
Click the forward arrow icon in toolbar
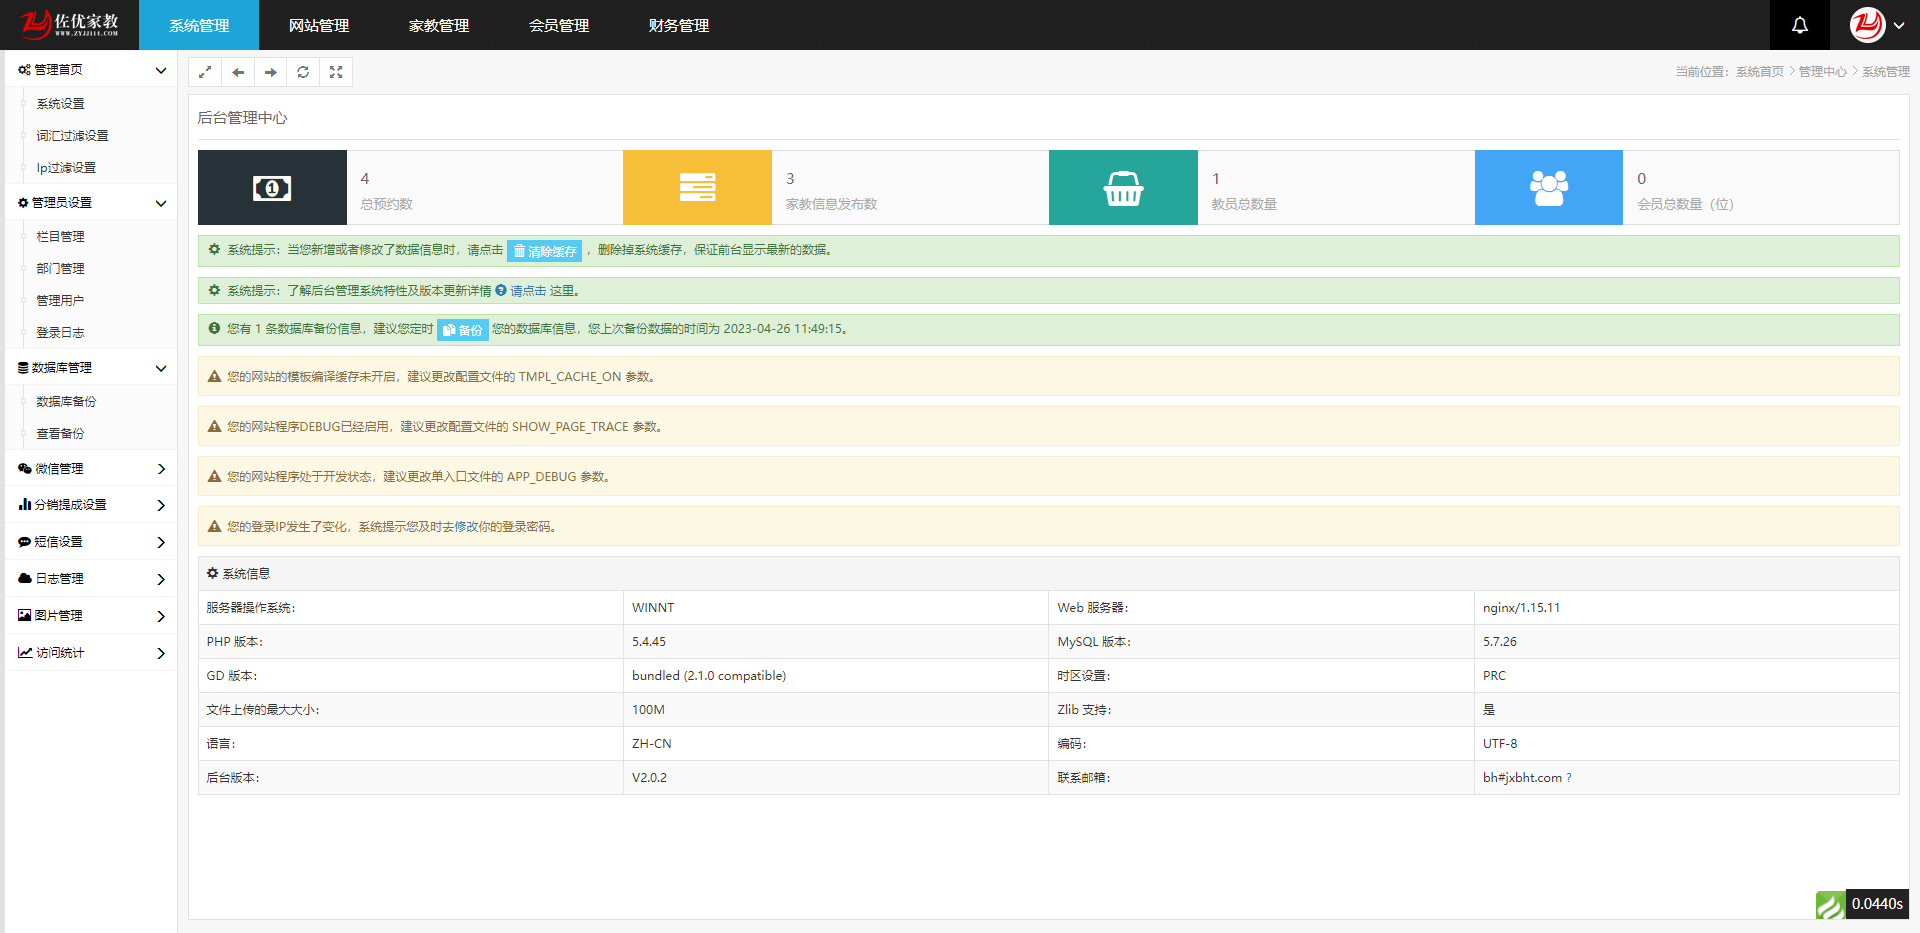click(x=270, y=71)
